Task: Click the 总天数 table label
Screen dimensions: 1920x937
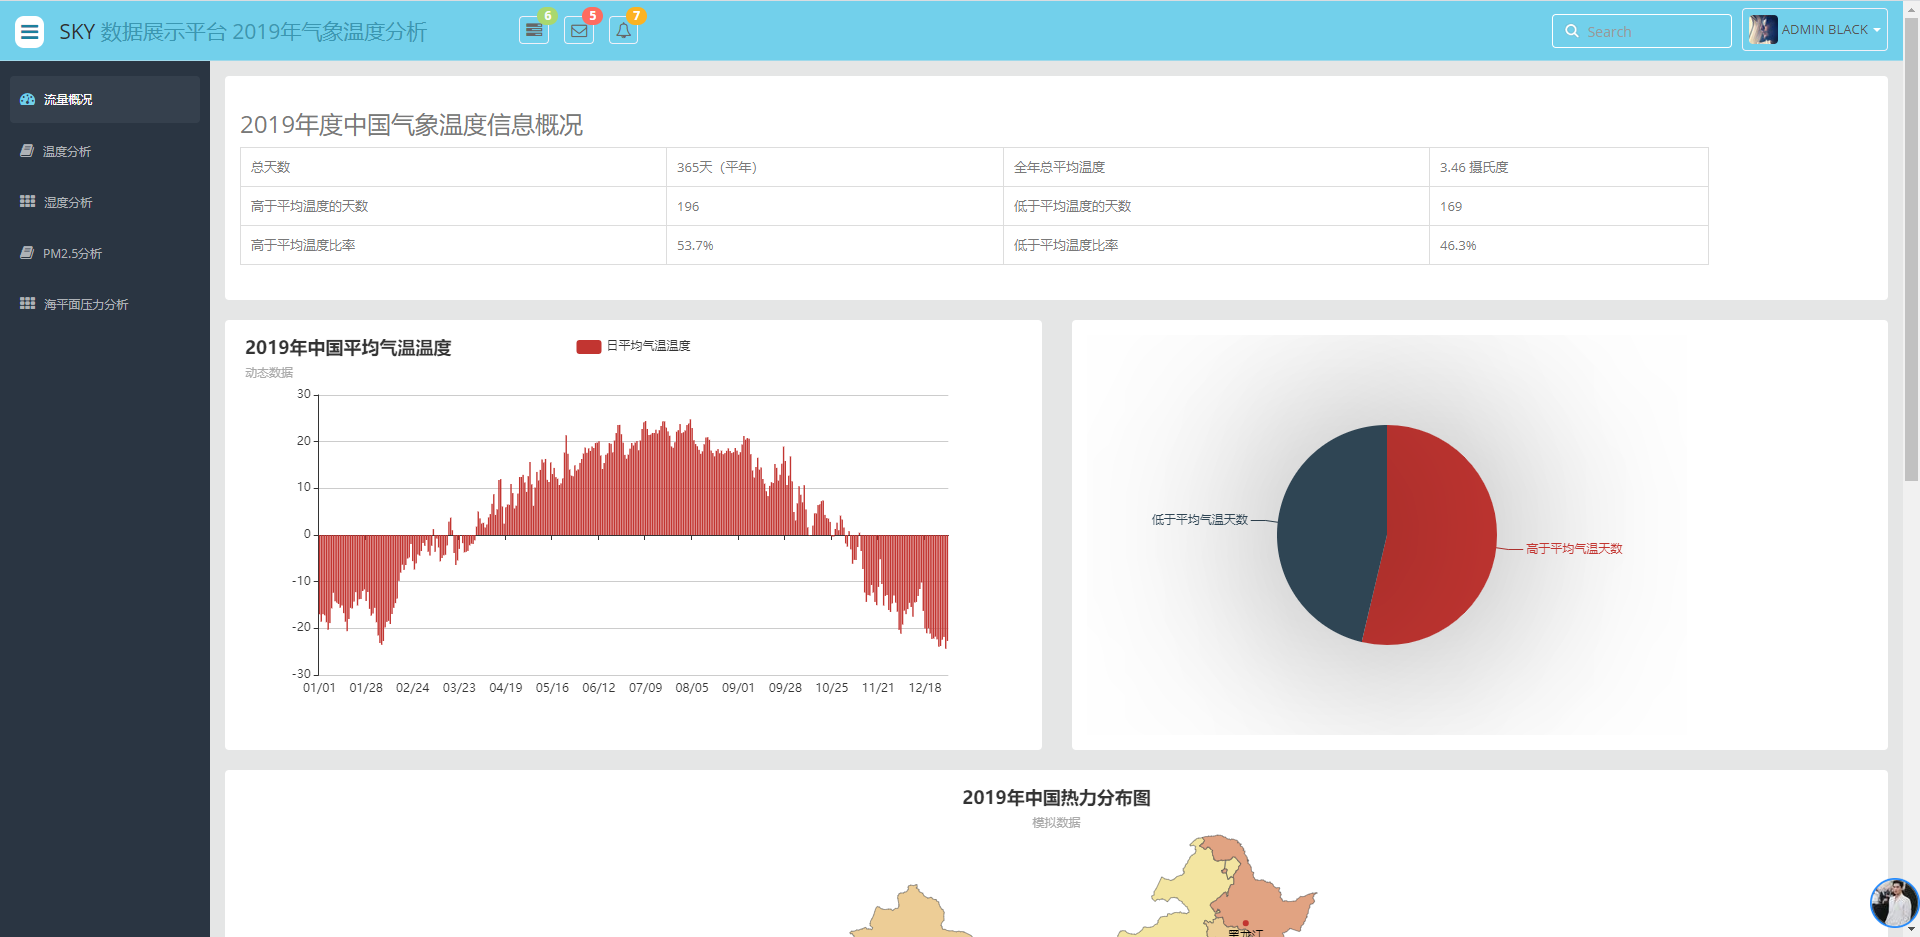Action: tap(271, 167)
